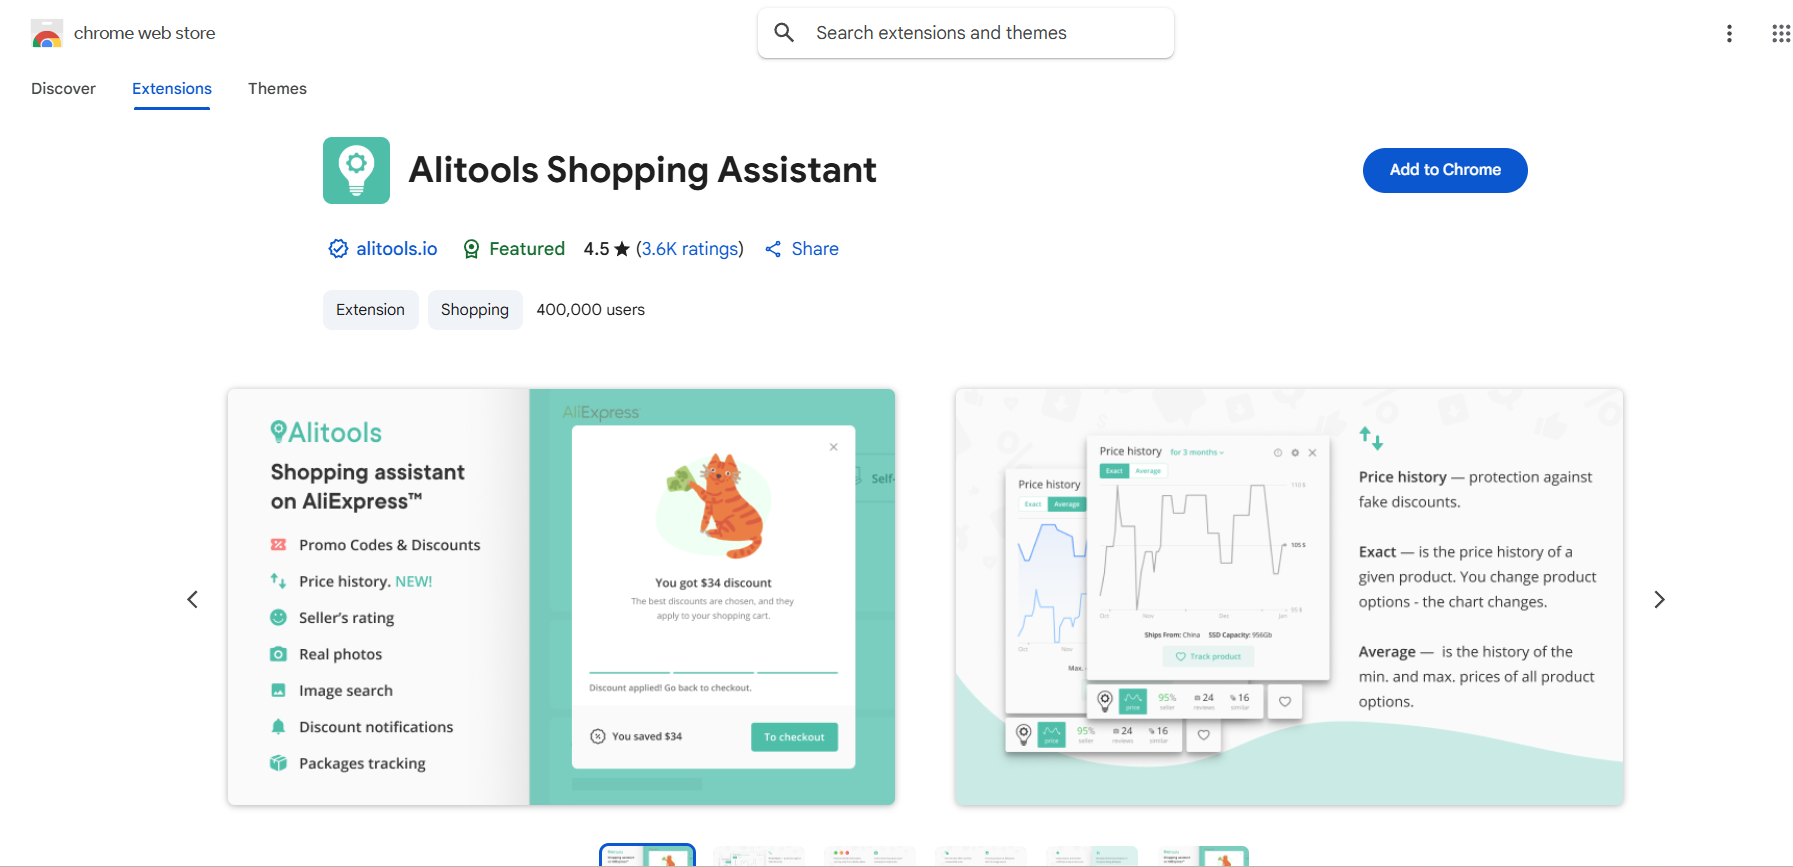Open the Google apps grid

tap(1781, 33)
